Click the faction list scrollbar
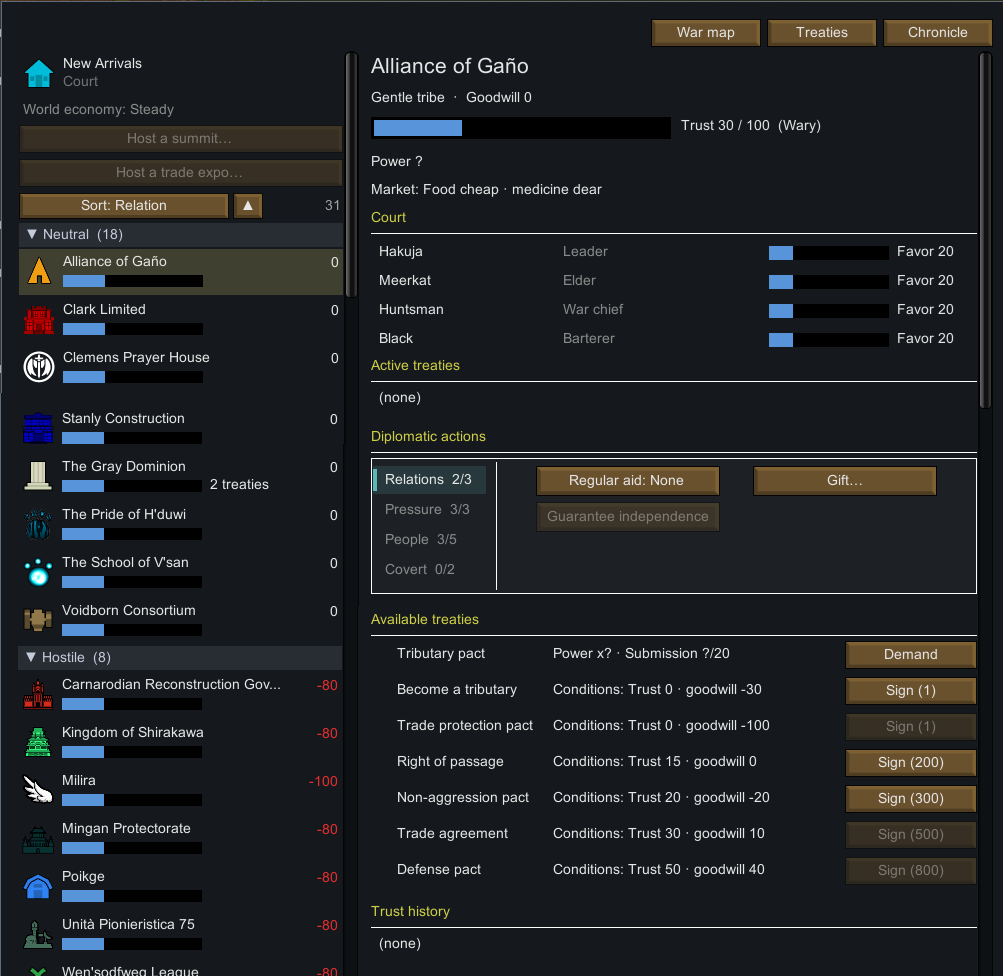This screenshot has height=976, width=1003. (x=351, y=175)
